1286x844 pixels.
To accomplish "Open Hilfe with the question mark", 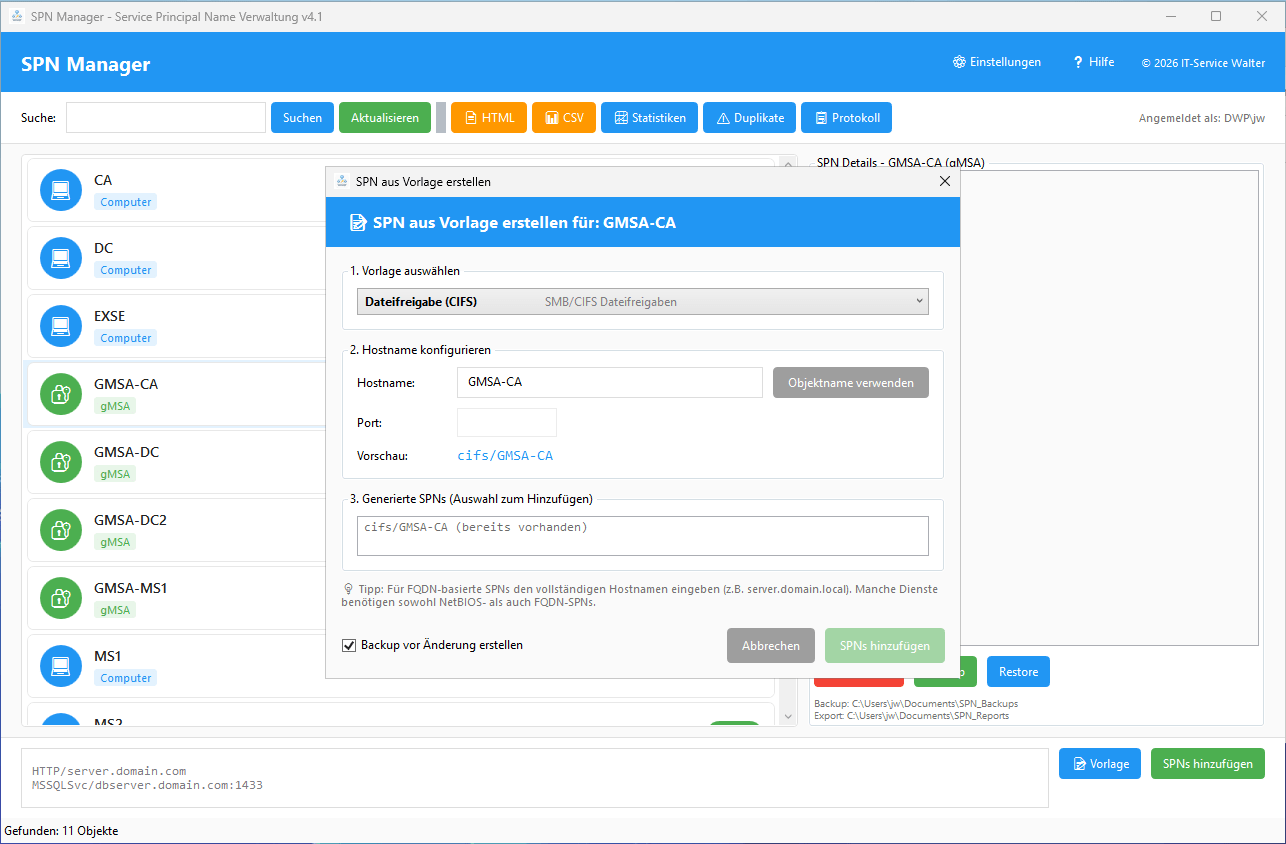I will pos(1078,62).
